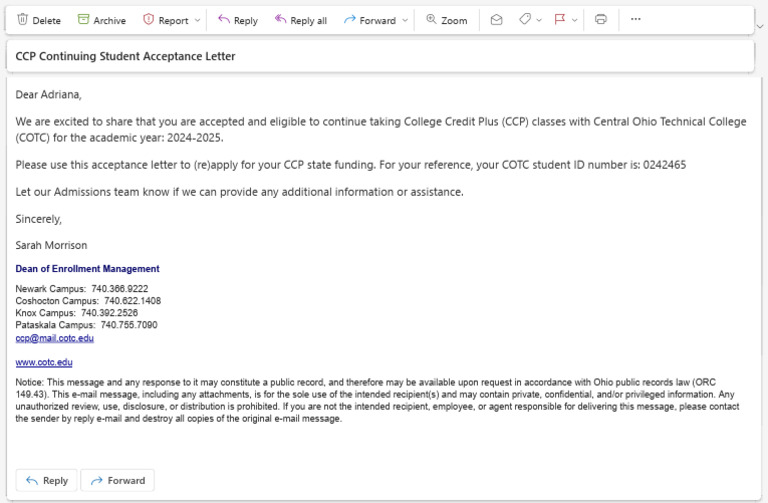The width and height of the screenshot is (768, 503).
Task: Mark message read/unread envelope icon
Action: 496,20
